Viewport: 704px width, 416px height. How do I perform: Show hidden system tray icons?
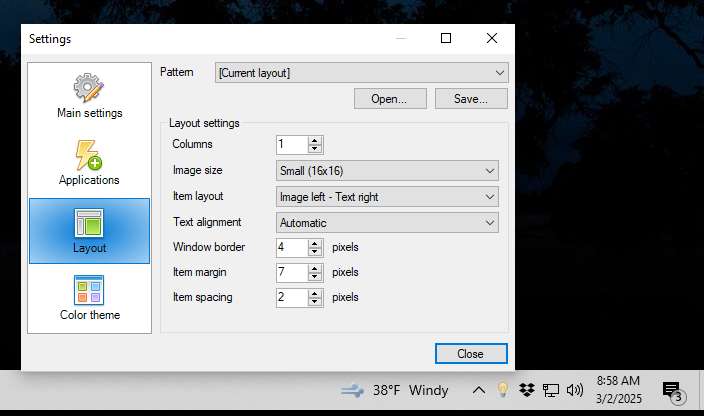pos(479,390)
